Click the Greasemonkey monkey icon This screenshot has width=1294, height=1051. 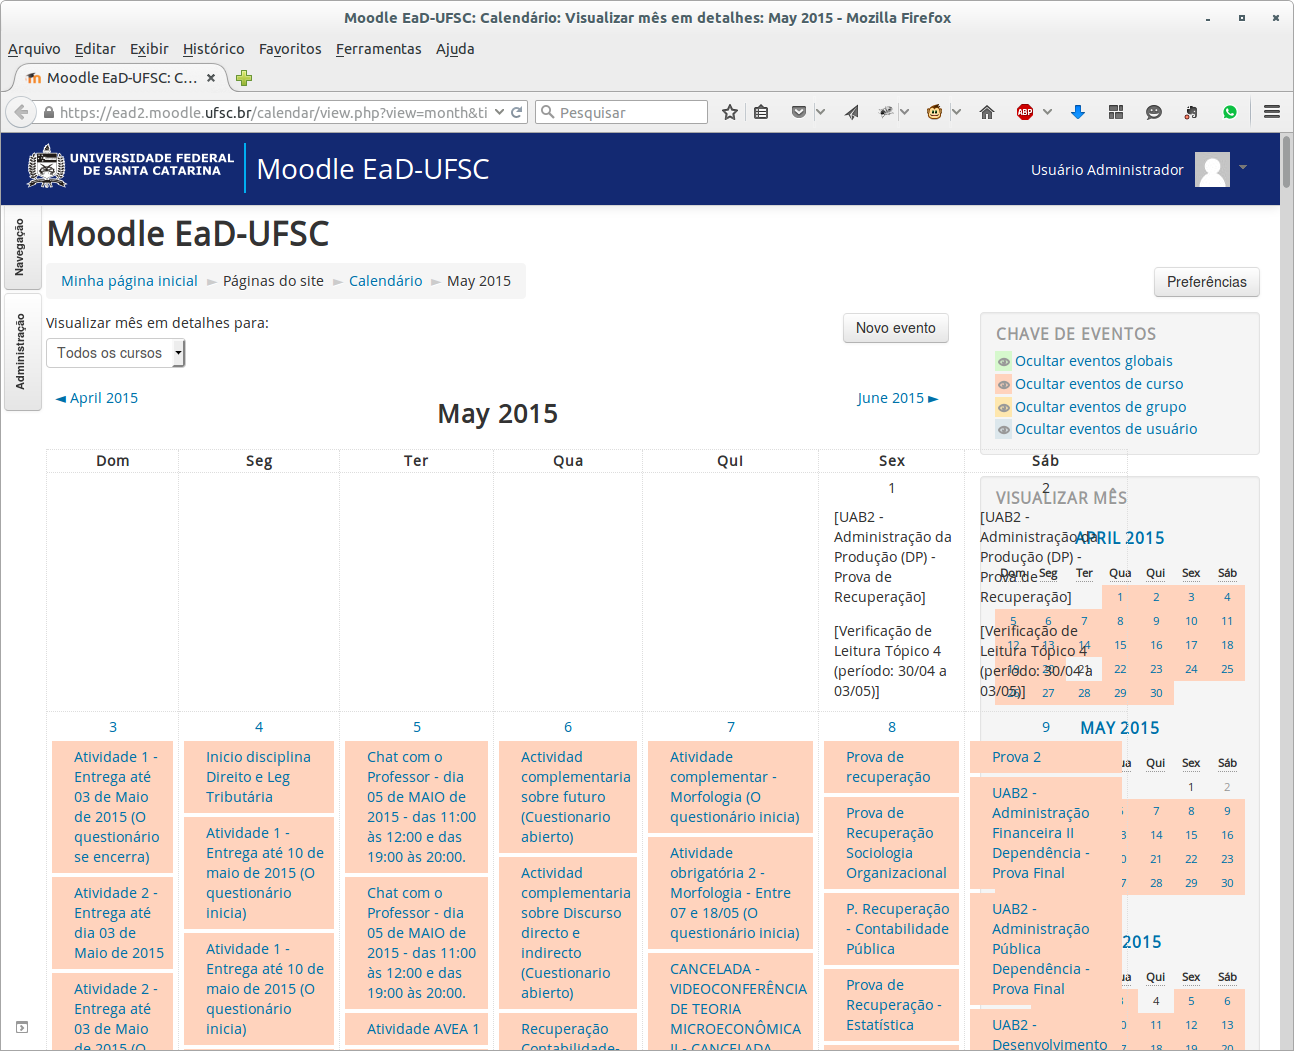click(x=934, y=112)
